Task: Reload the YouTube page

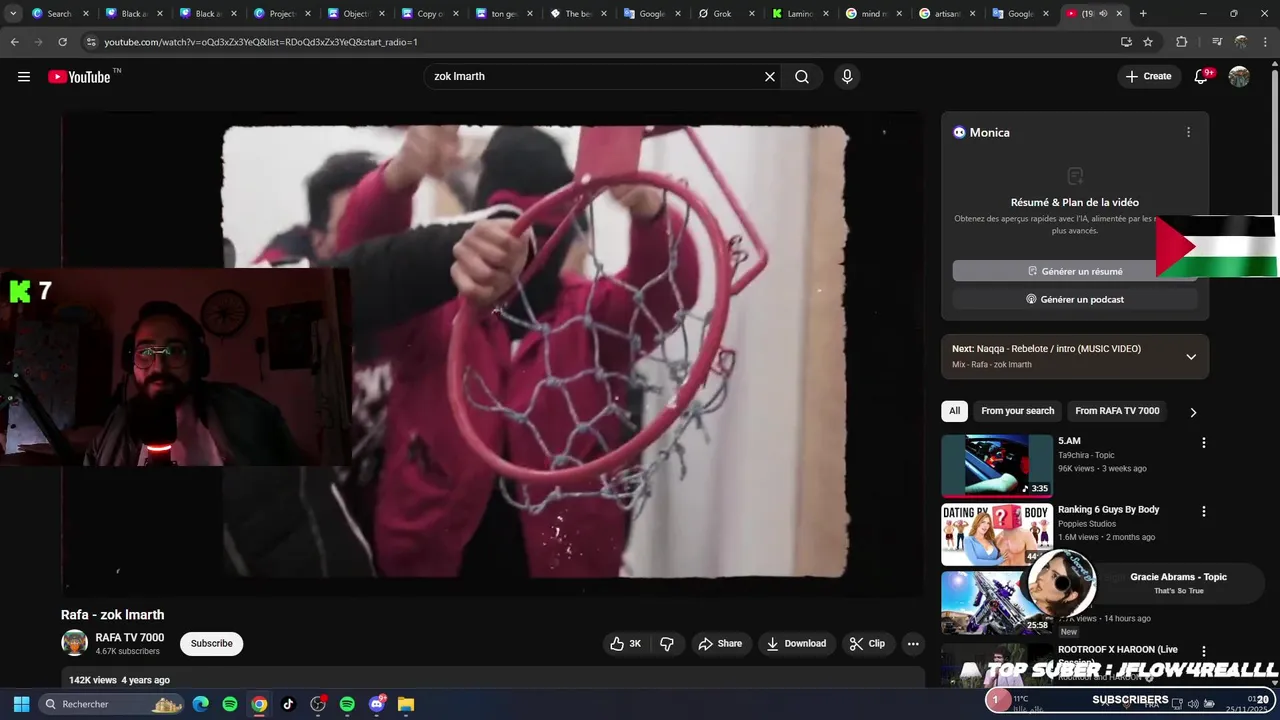Action: tap(62, 42)
